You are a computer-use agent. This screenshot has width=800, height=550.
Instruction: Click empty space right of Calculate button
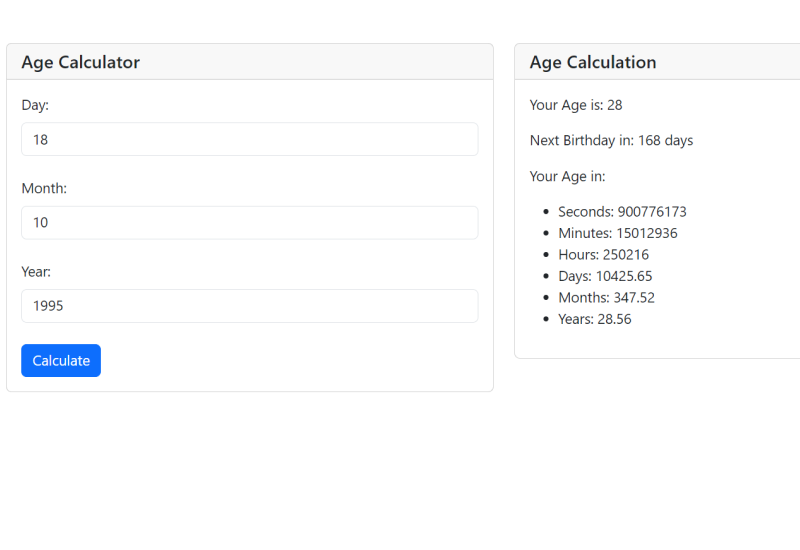tap(300, 360)
